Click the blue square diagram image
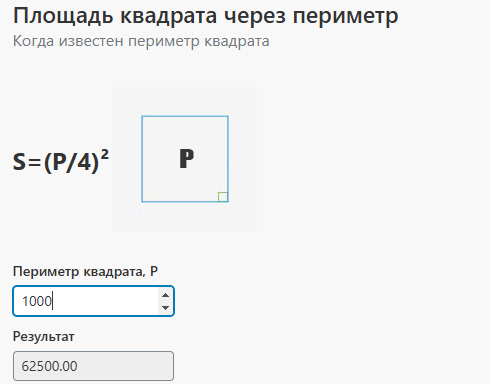The width and height of the screenshot is (490, 384). pyautogui.click(x=185, y=159)
